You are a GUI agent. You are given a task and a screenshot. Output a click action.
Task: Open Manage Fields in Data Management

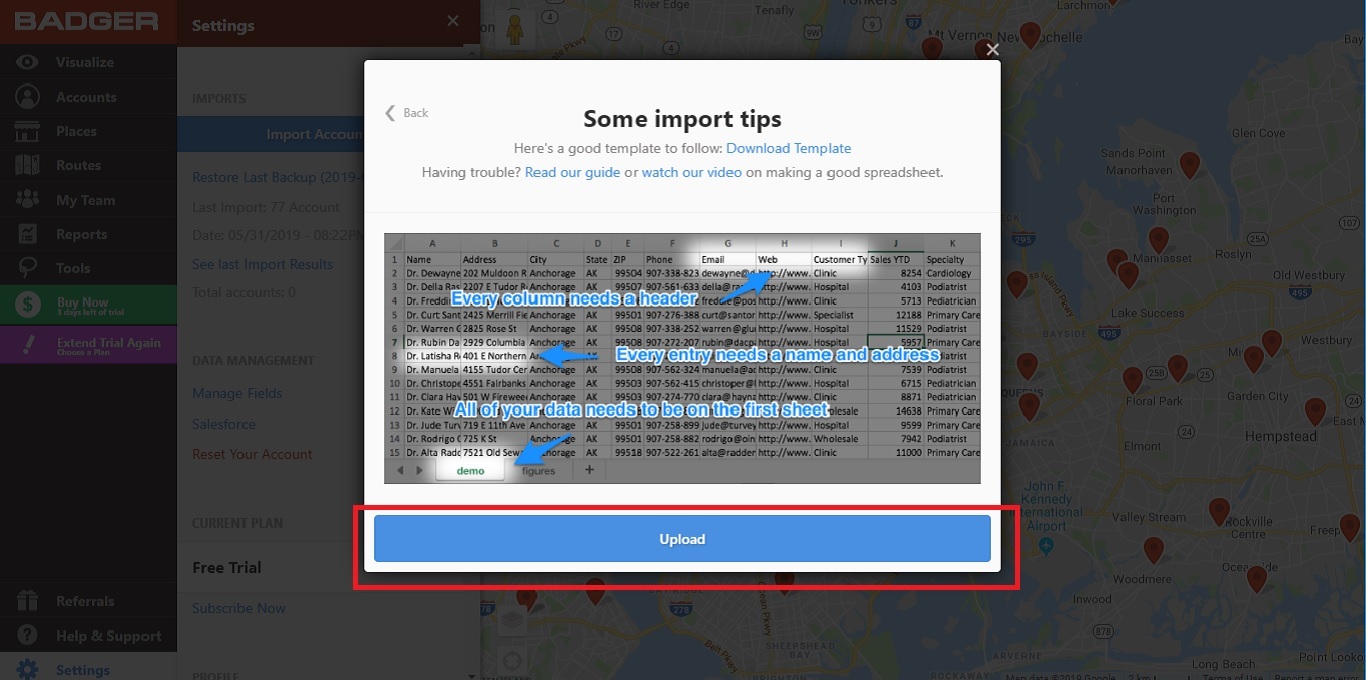tap(237, 393)
